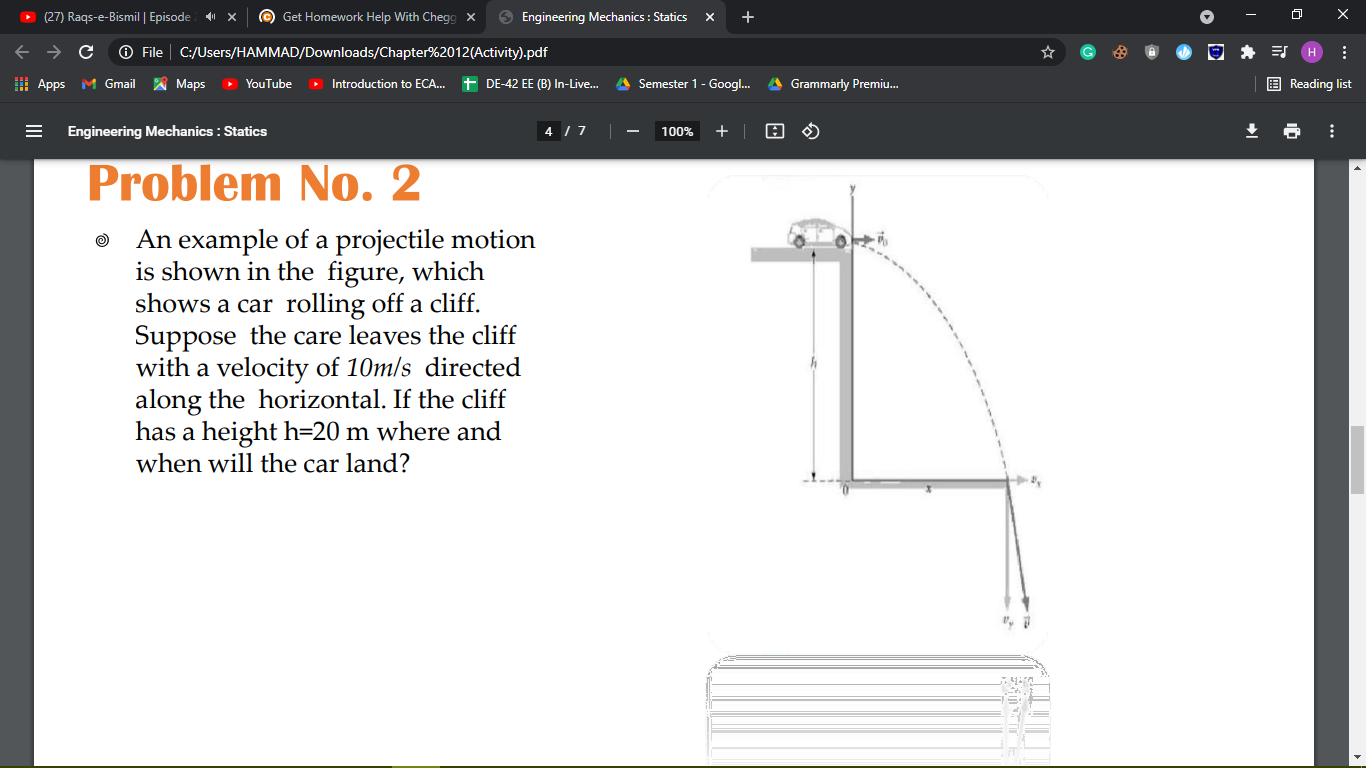Click the browser back button
Viewport: 1366px width, 768px height.
(x=21, y=51)
